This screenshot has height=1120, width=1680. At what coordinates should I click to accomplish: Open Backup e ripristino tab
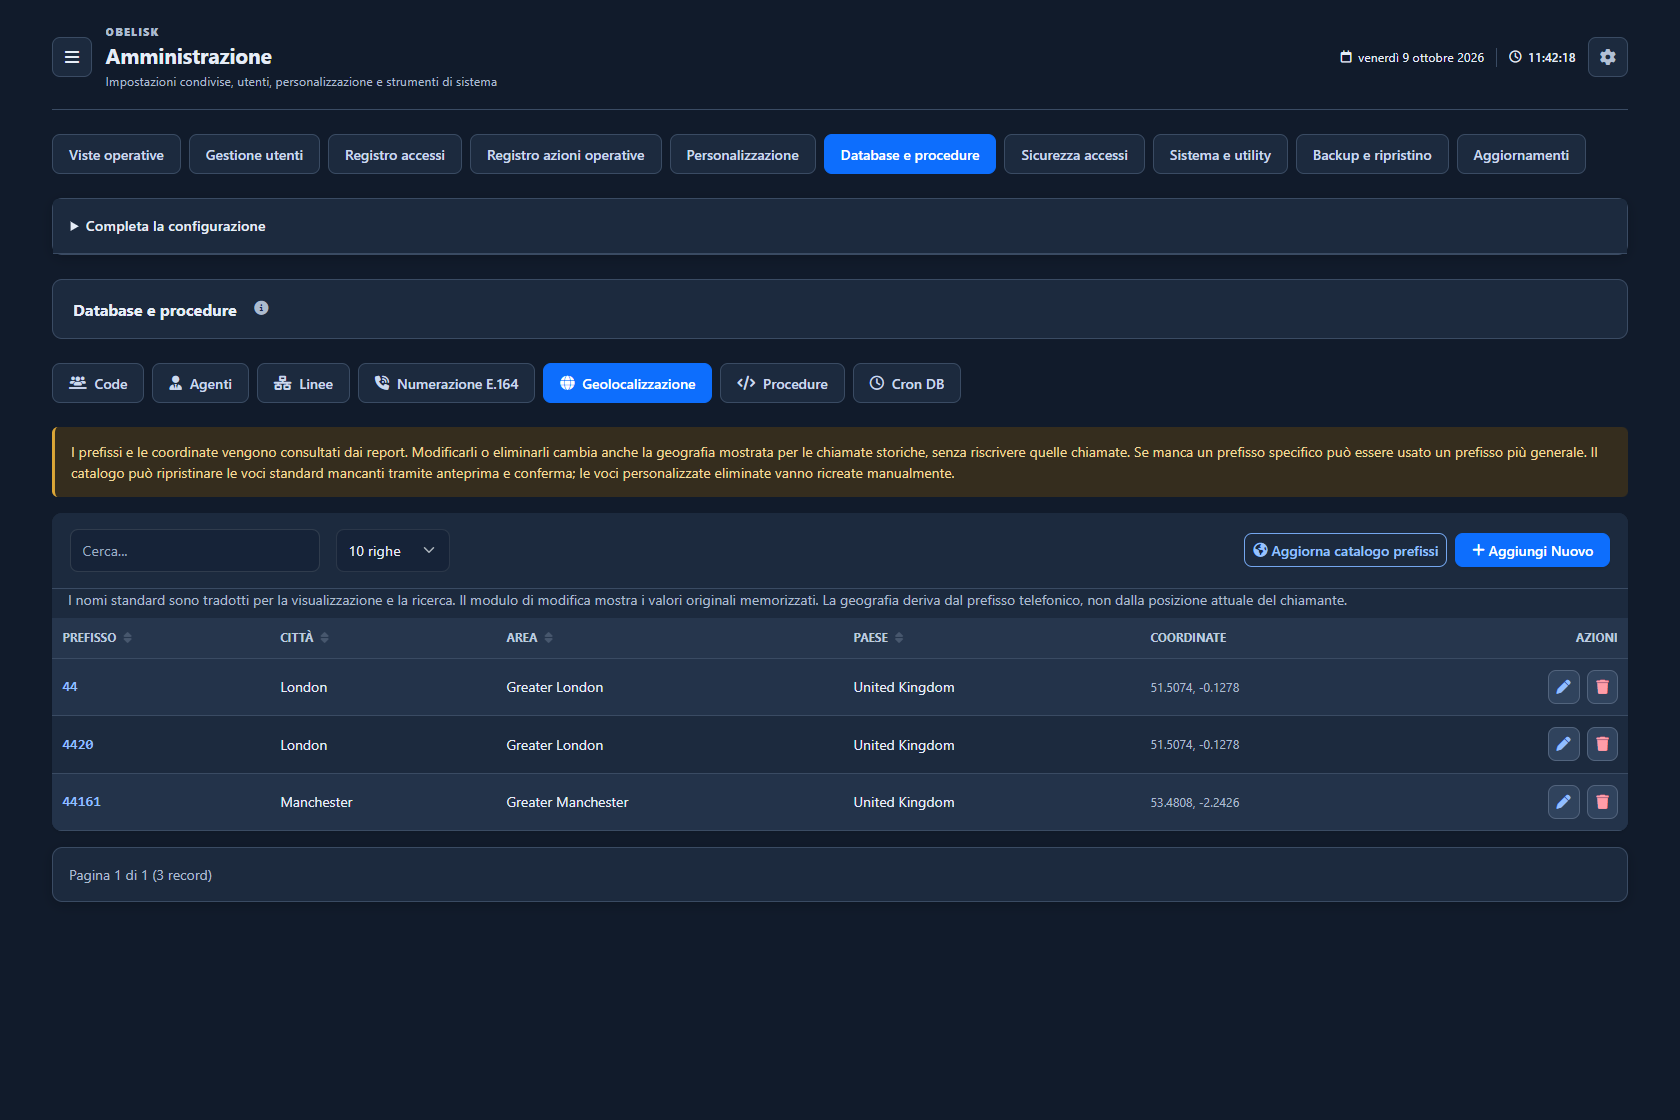[x=1372, y=154]
